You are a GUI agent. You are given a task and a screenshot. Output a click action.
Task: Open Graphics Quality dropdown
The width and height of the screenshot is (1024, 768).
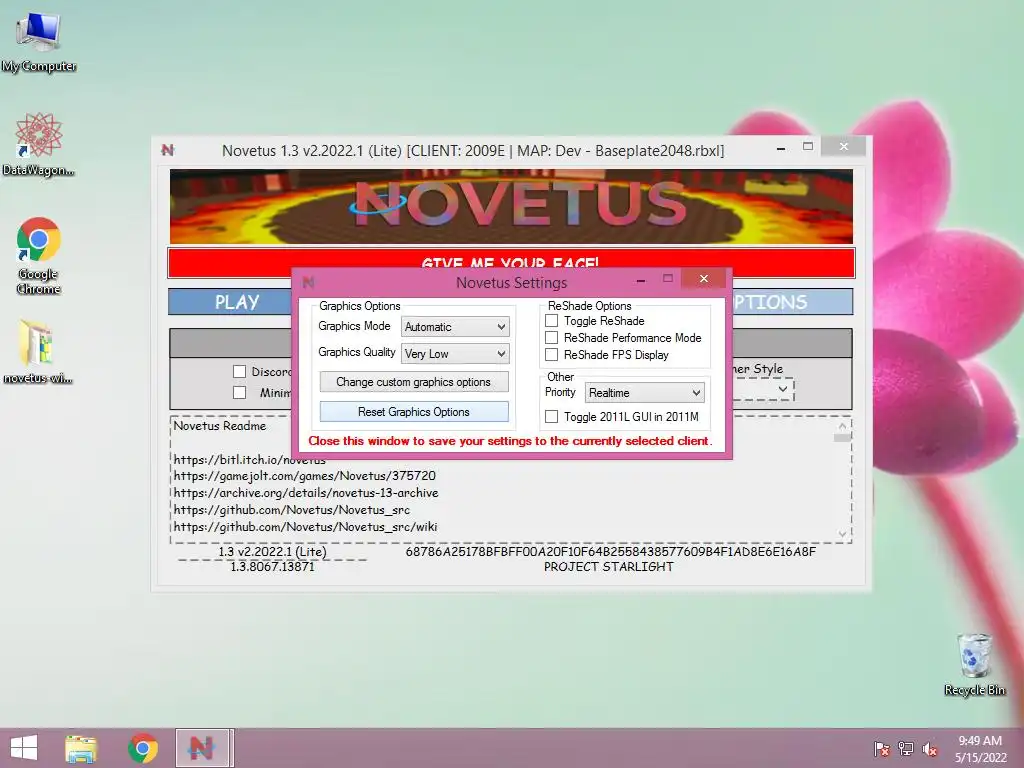point(455,353)
